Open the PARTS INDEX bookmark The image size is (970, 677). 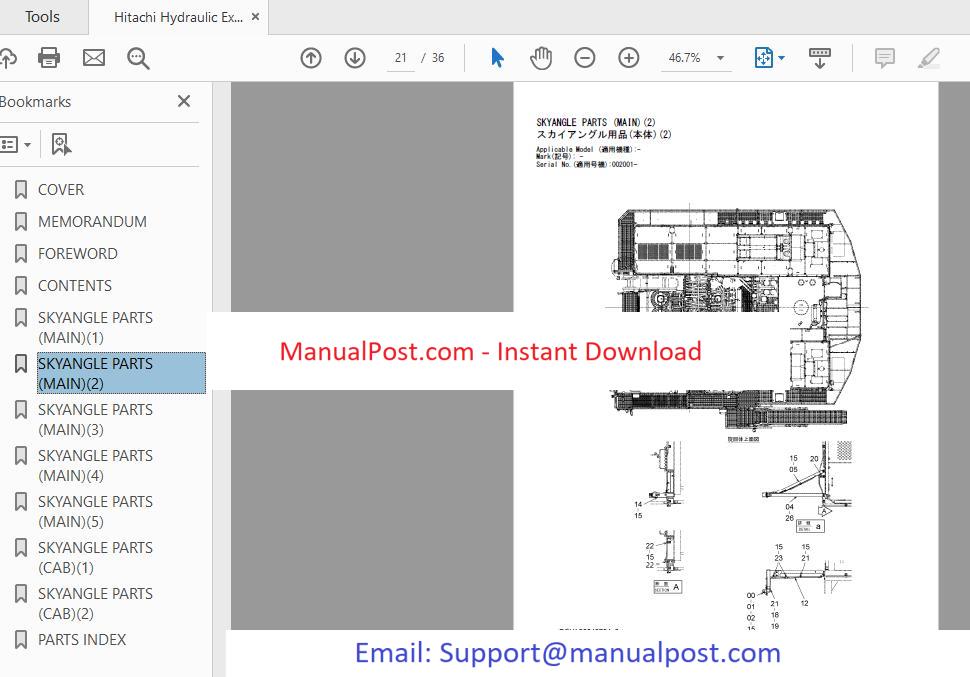point(82,640)
